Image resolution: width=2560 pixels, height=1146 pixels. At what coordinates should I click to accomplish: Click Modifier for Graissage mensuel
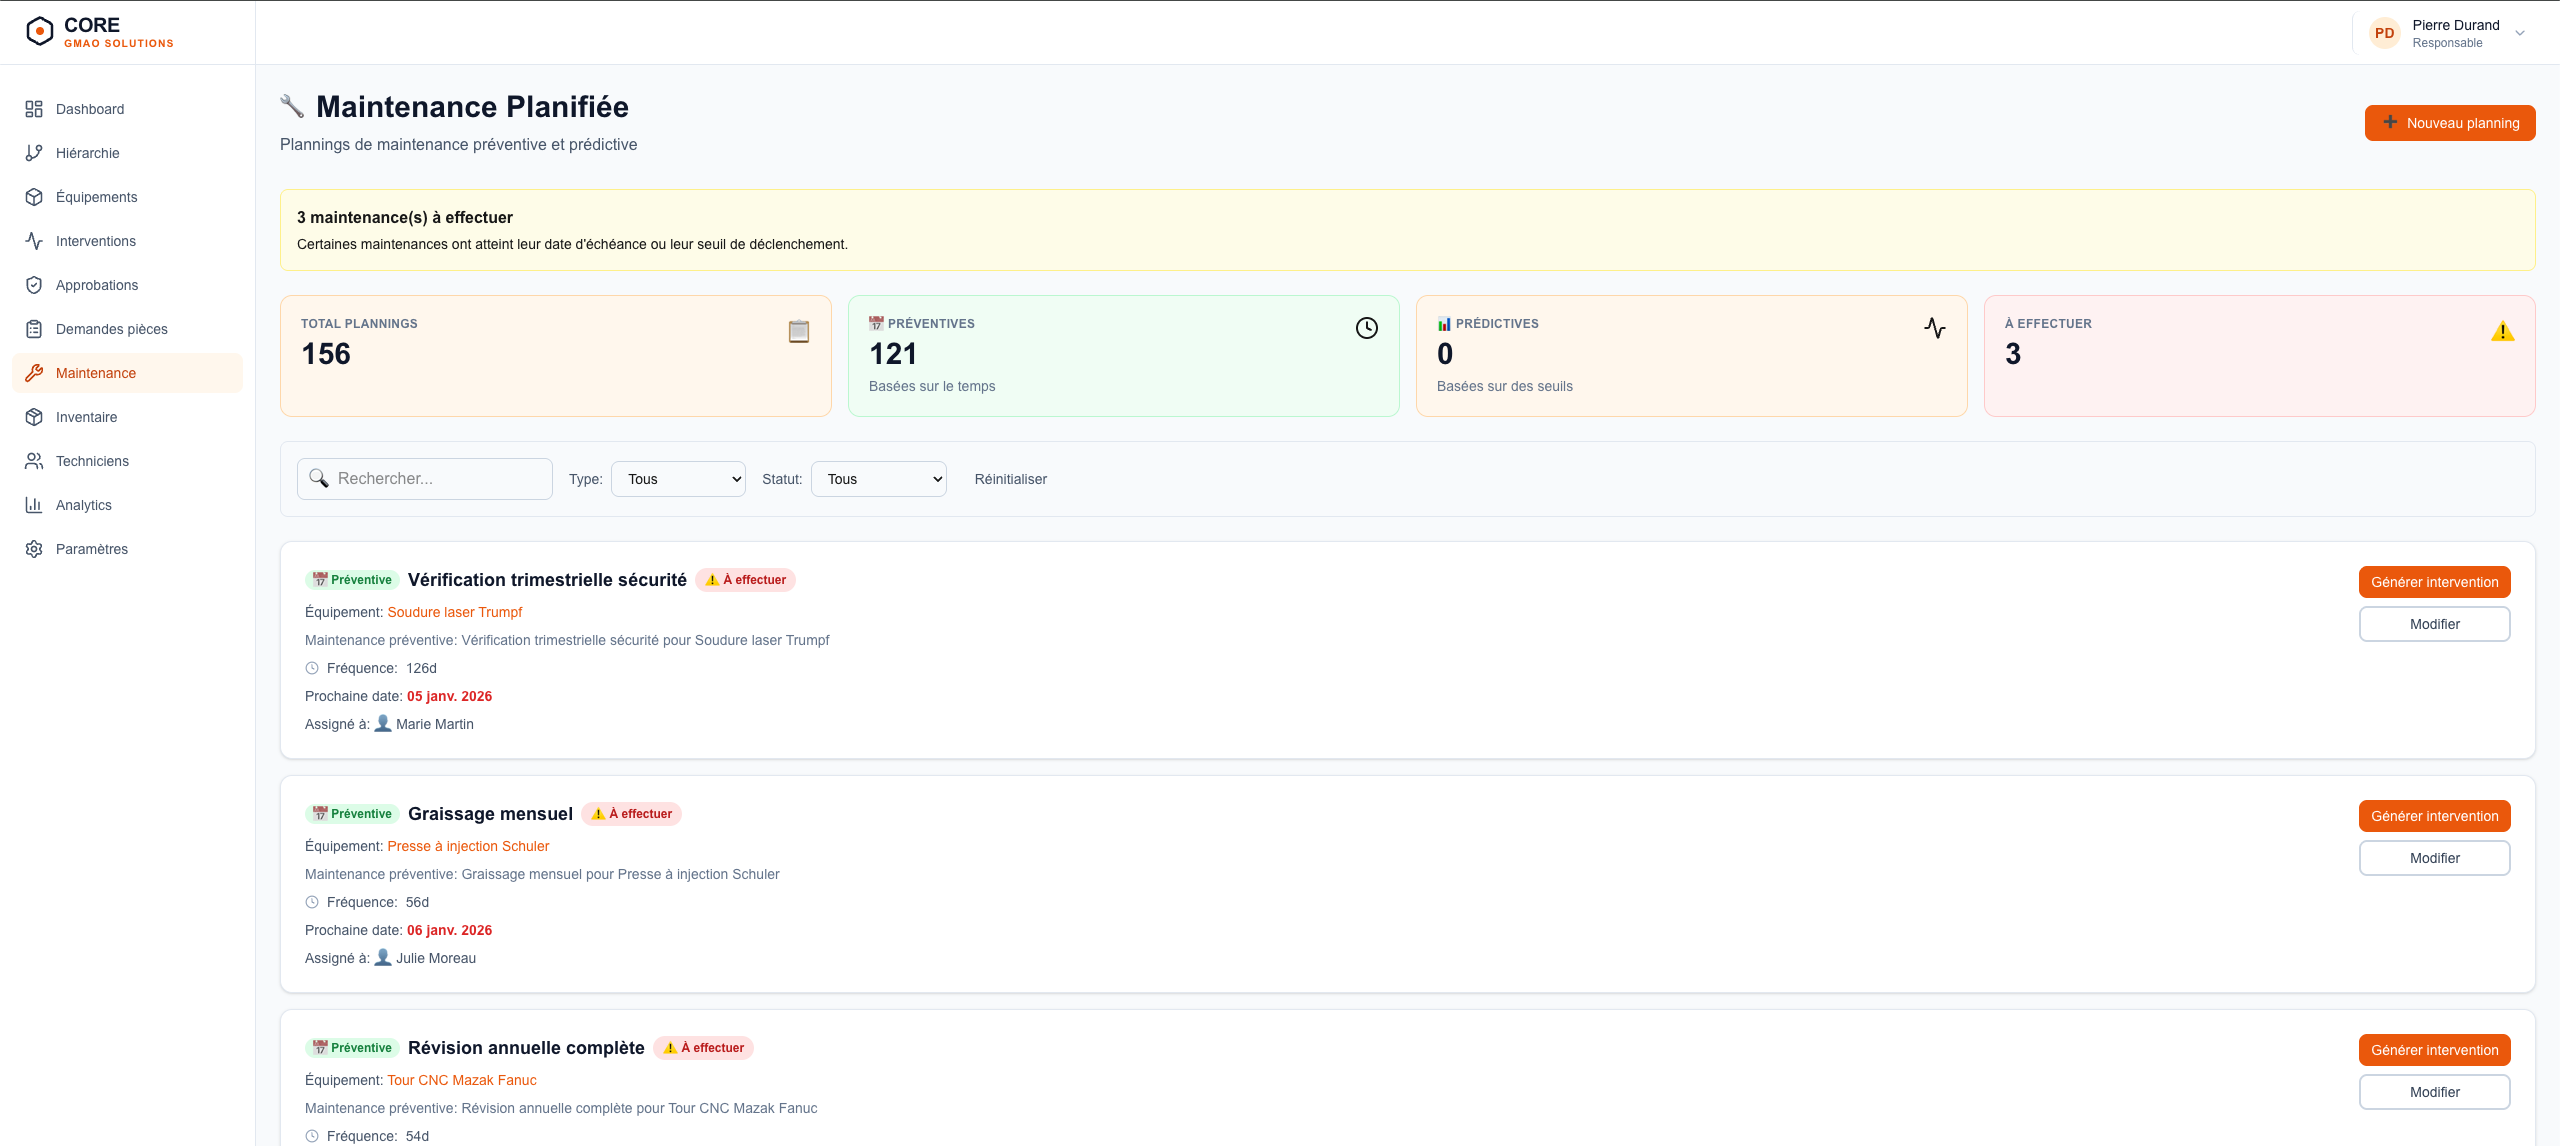coord(2435,858)
